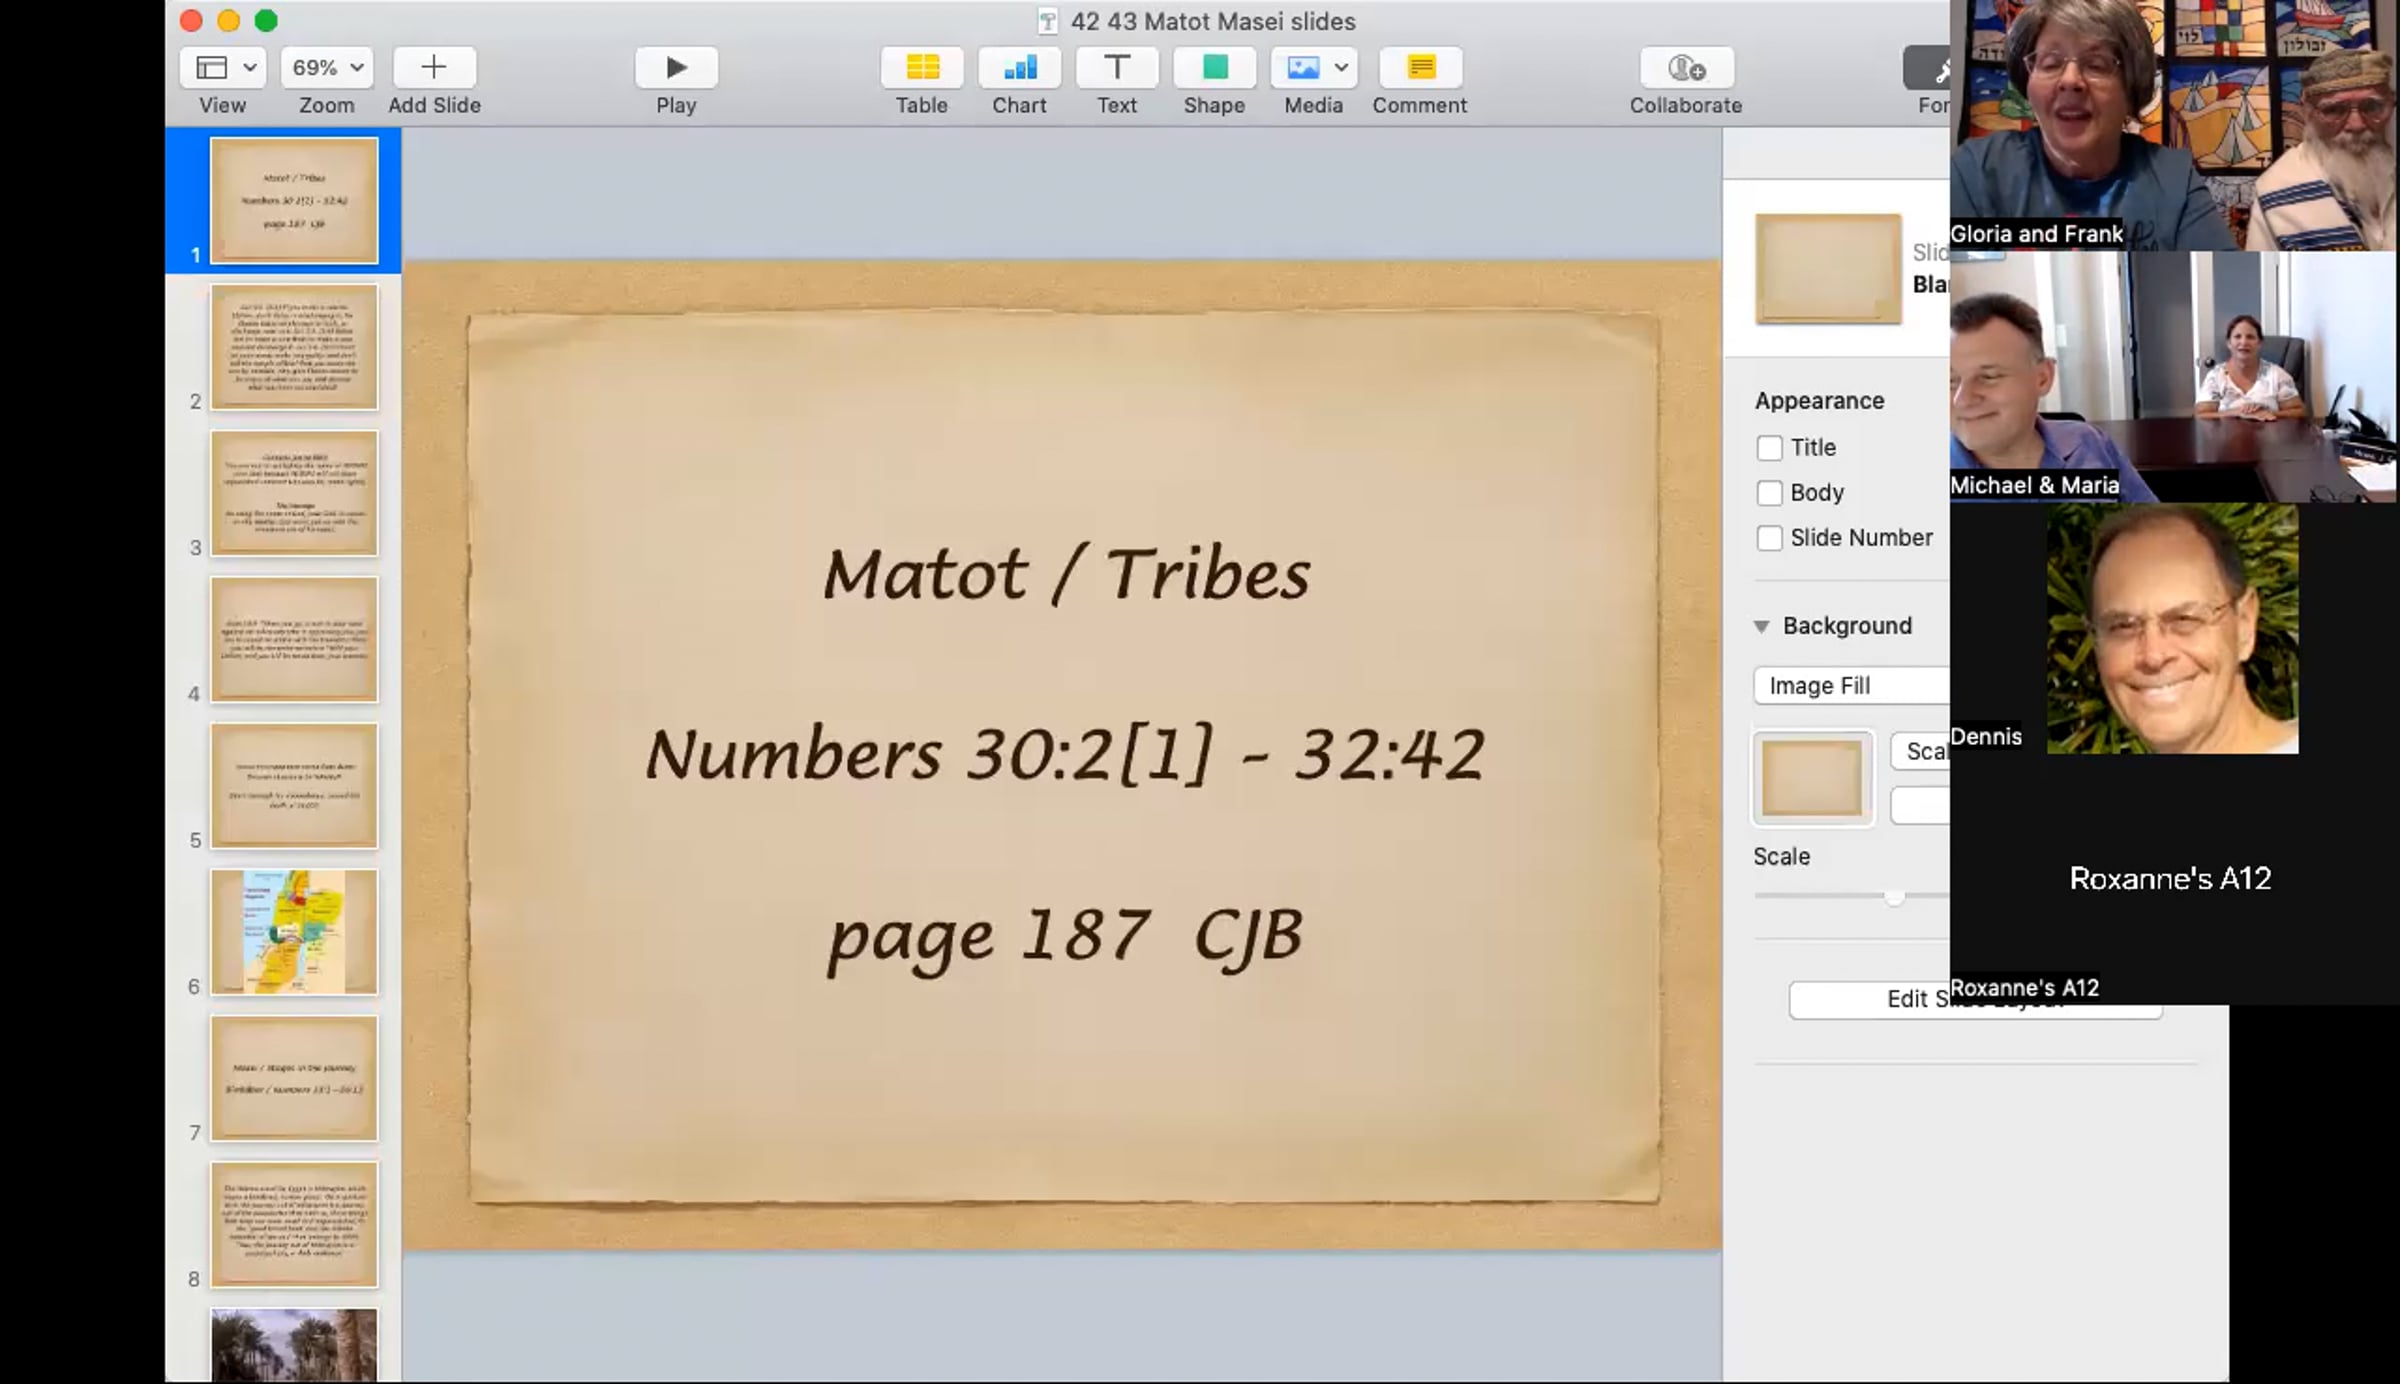The height and width of the screenshot is (1384, 2400).
Task: Click the Add Slide plus icon
Action: (x=434, y=68)
